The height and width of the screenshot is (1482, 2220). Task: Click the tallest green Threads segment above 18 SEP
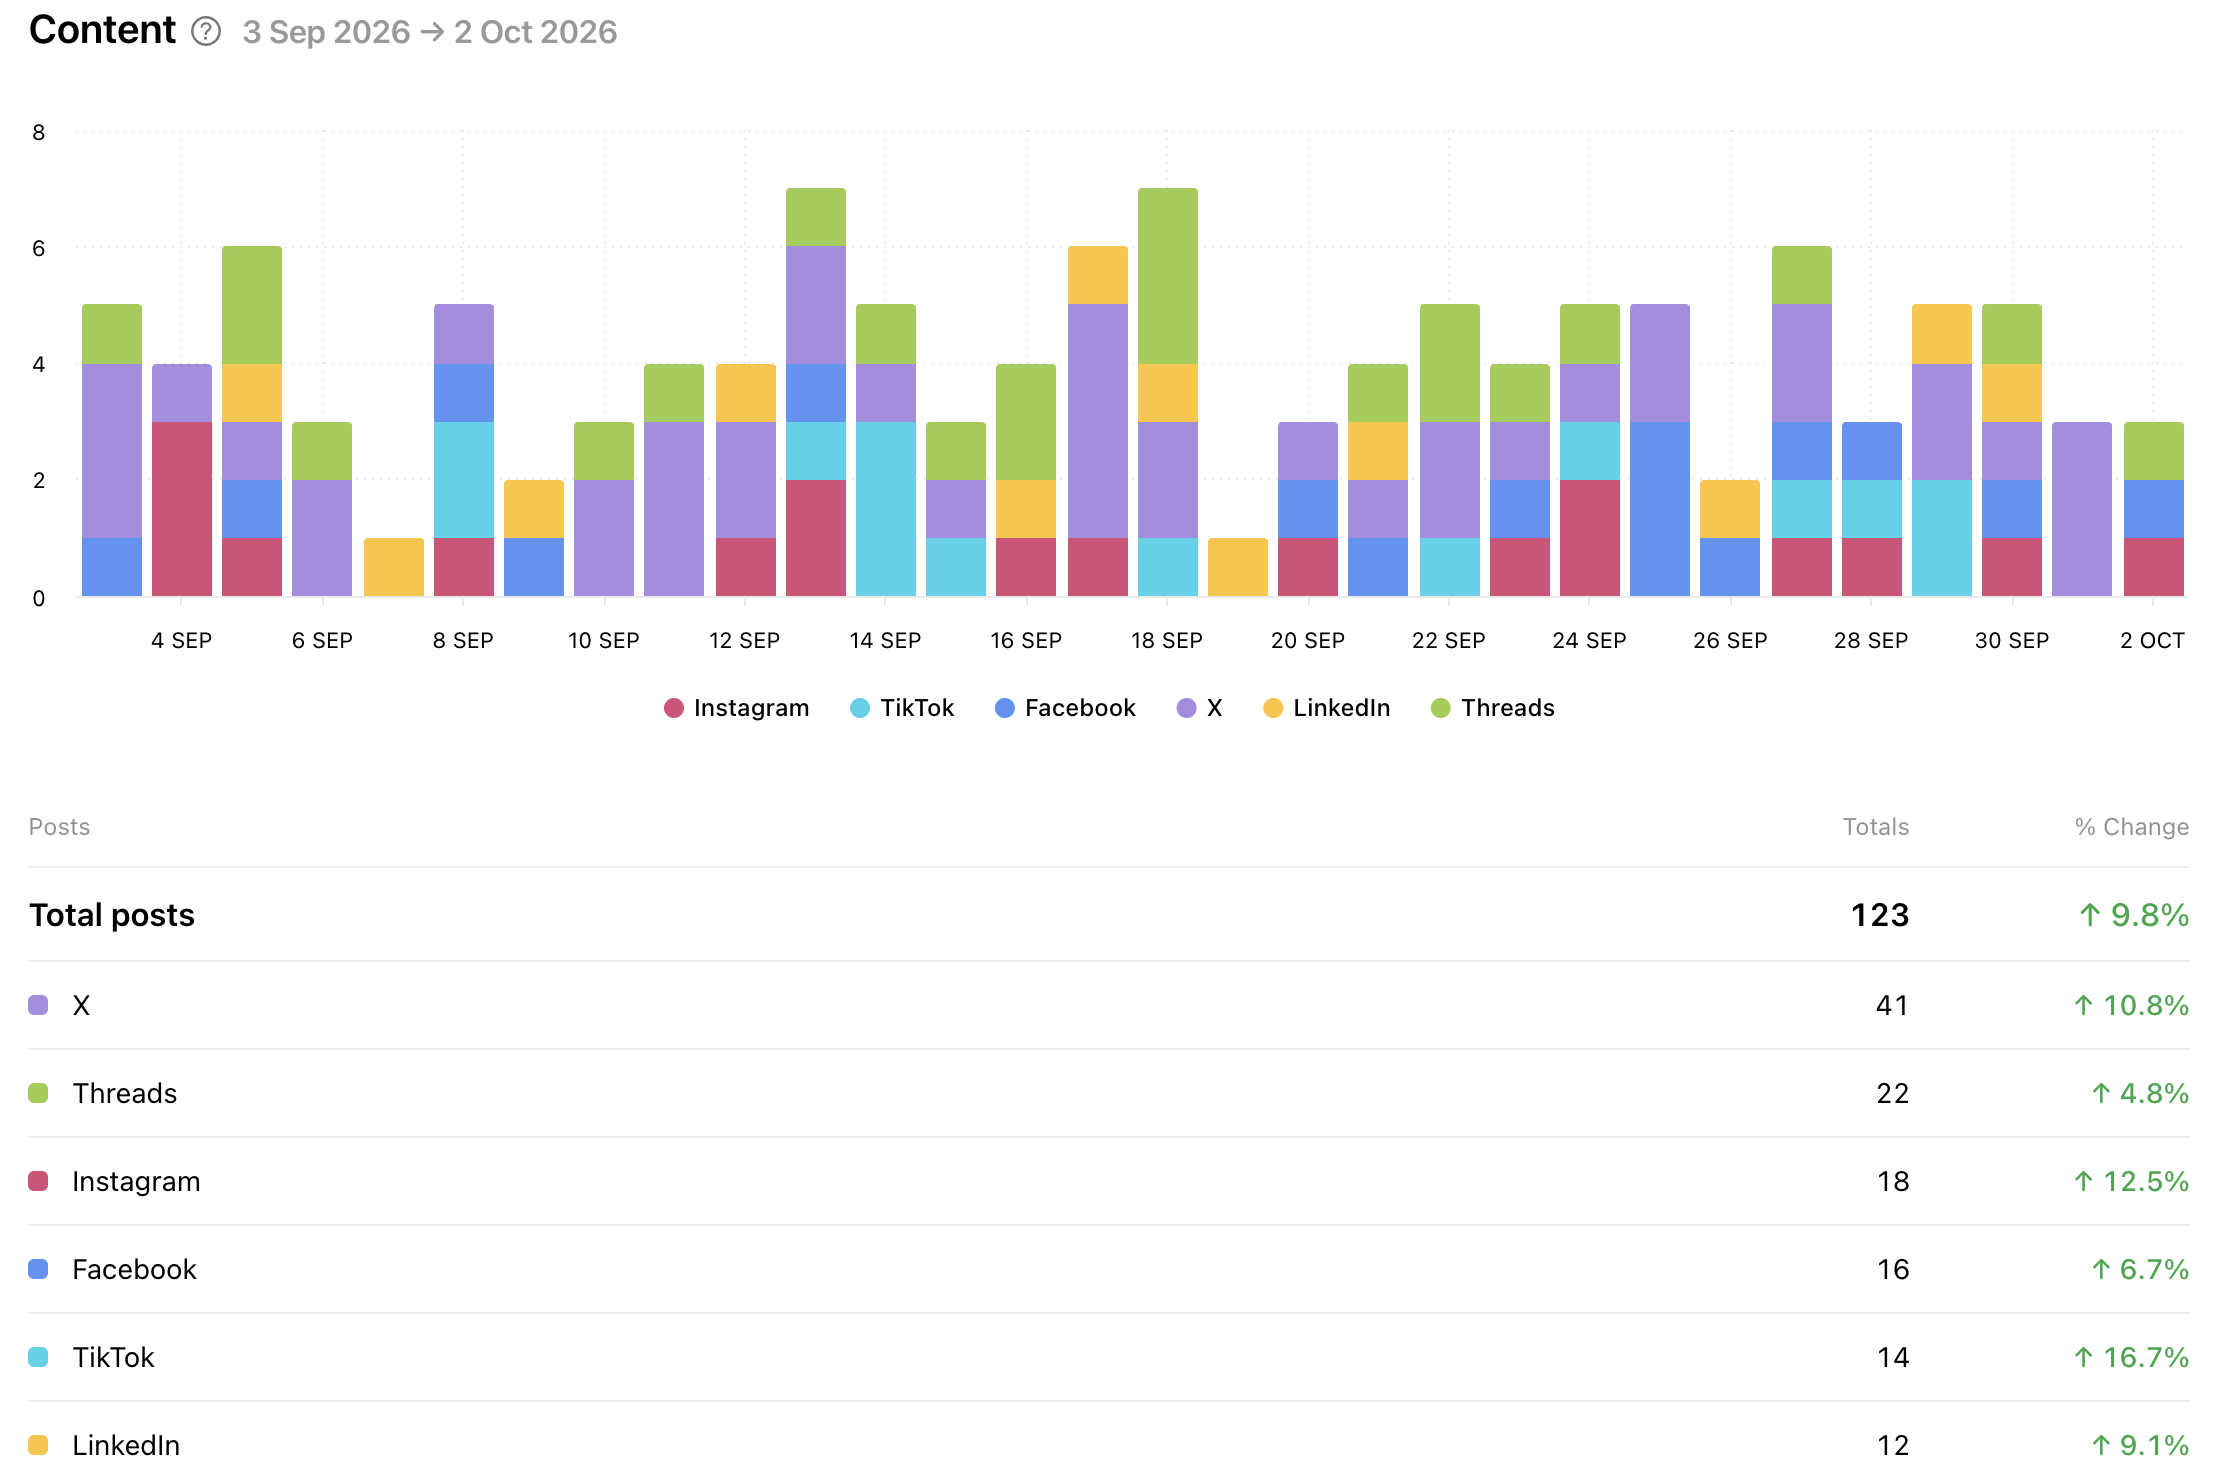[1168, 276]
